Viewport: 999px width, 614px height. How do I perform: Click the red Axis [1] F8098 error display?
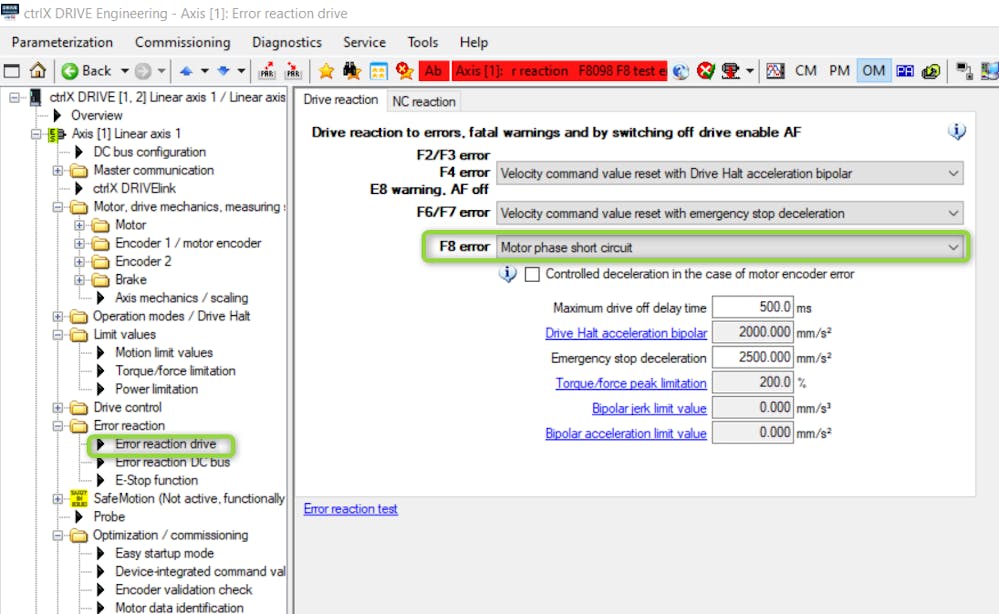pyautogui.click(x=559, y=71)
